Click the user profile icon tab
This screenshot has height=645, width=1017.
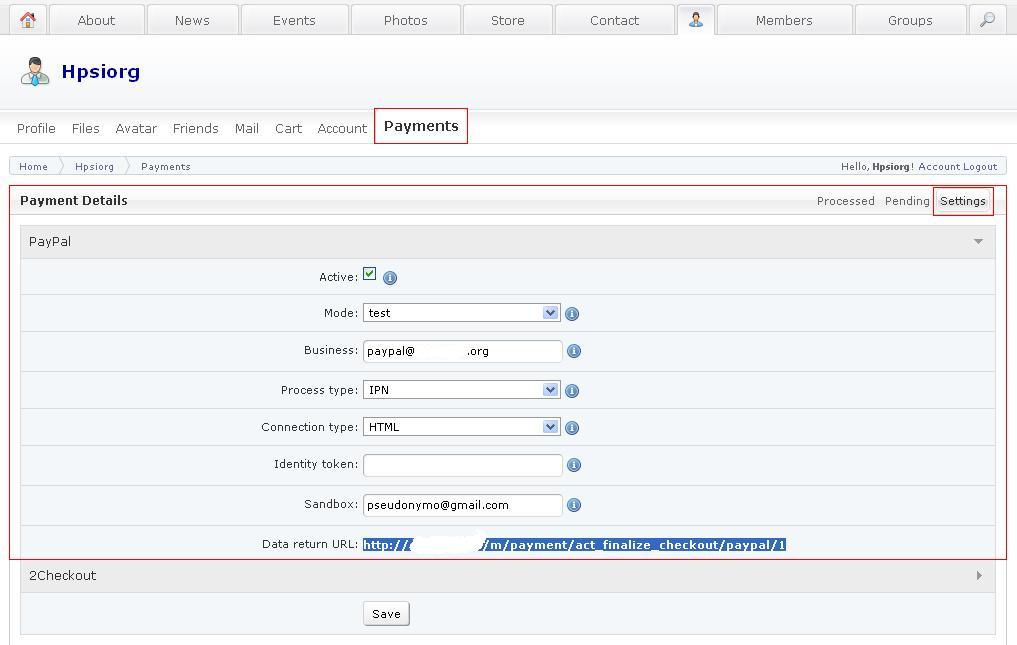pyautogui.click(x=695, y=20)
